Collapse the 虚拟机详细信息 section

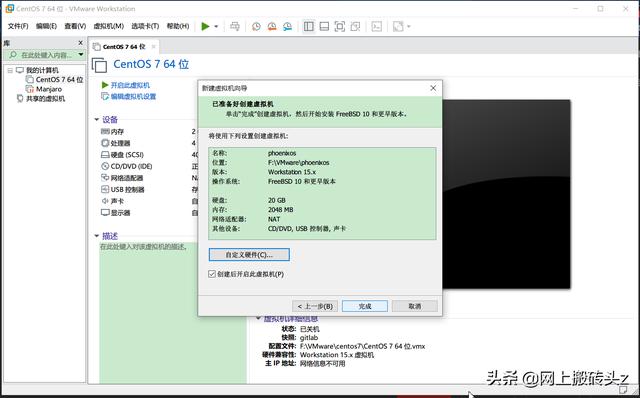tap(258, 318)
